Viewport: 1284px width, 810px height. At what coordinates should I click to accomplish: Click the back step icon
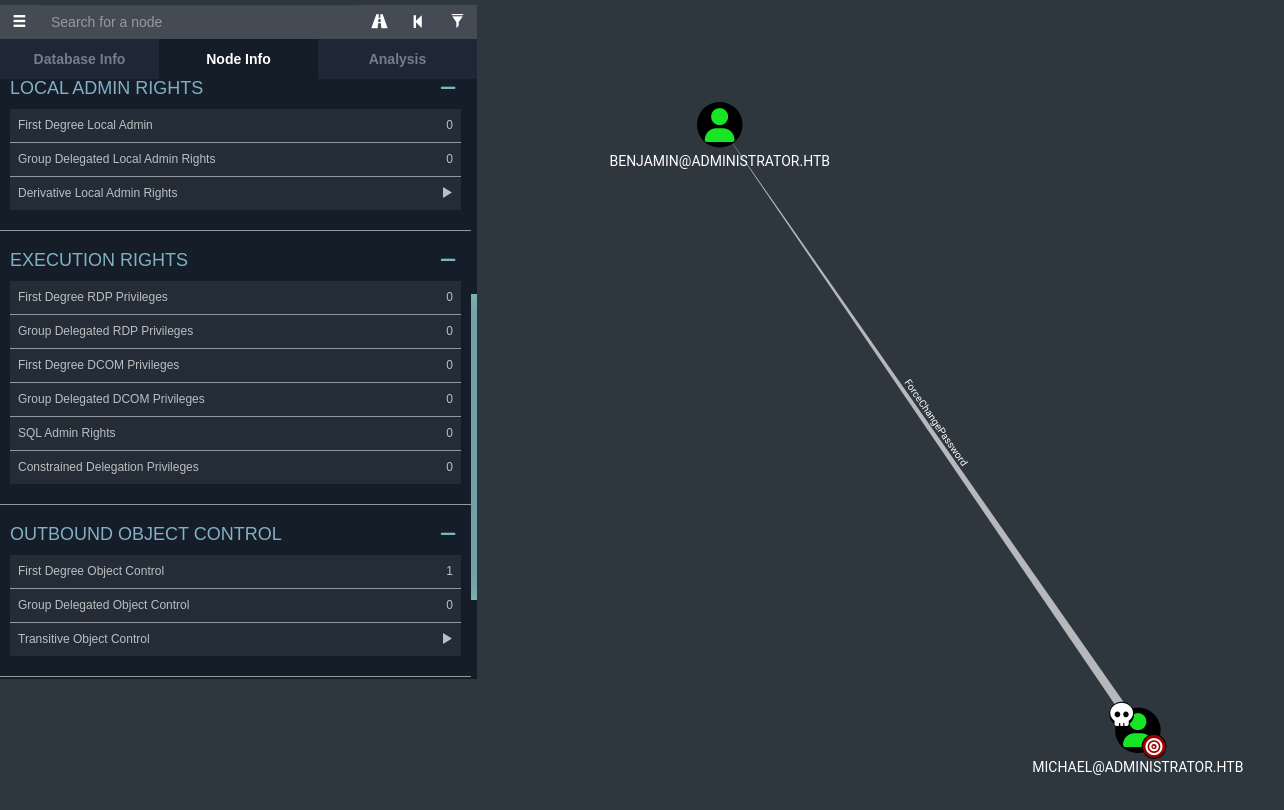418,21
